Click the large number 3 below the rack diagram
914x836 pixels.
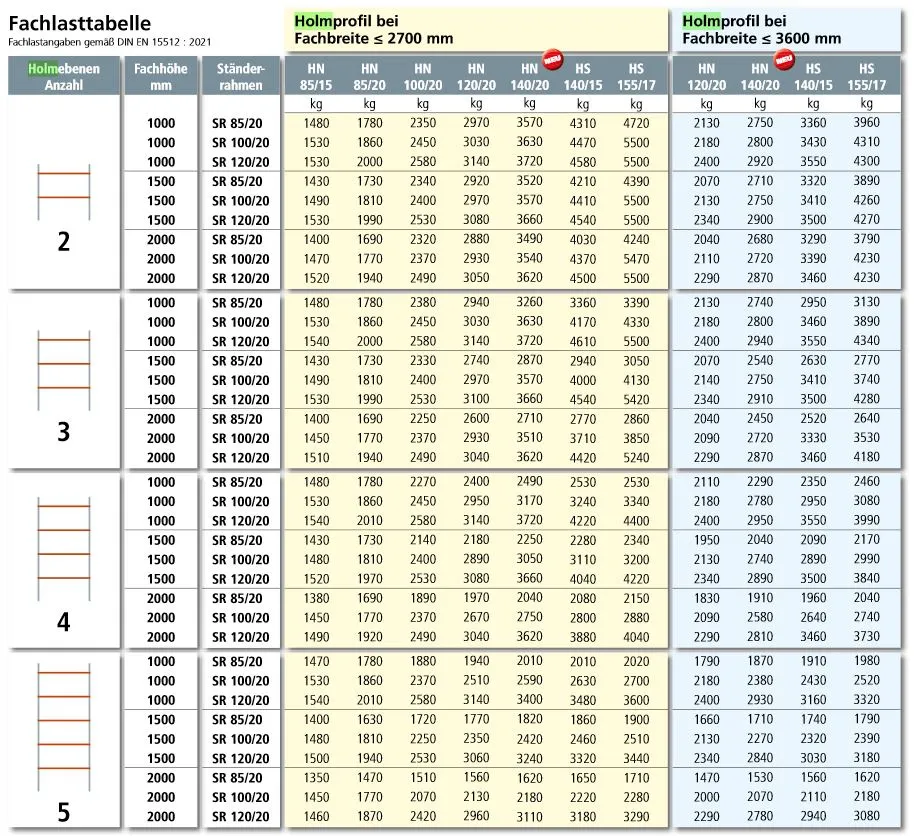point(64,432)
